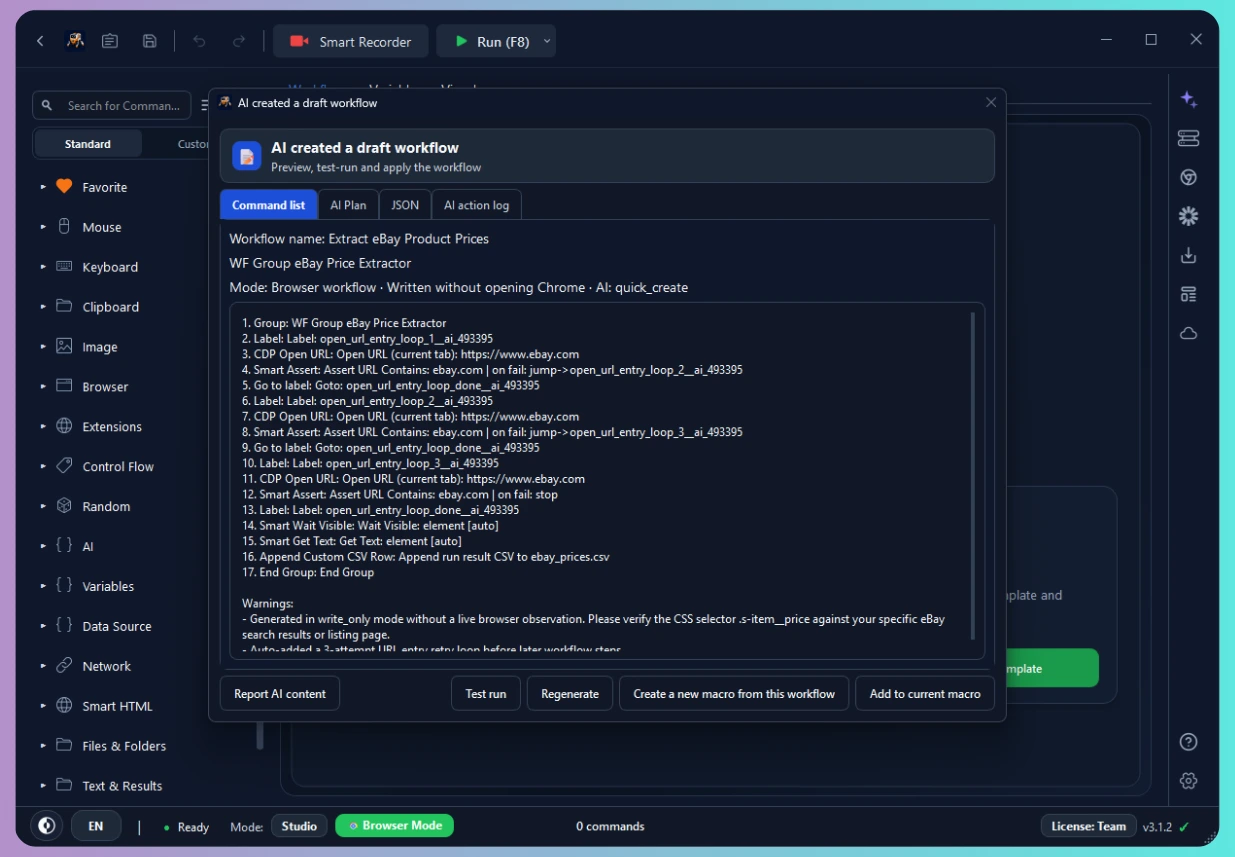This screenshot has height=857, width=1235.
Task: Click the 0 commands counter
Action: pos(610,827)
